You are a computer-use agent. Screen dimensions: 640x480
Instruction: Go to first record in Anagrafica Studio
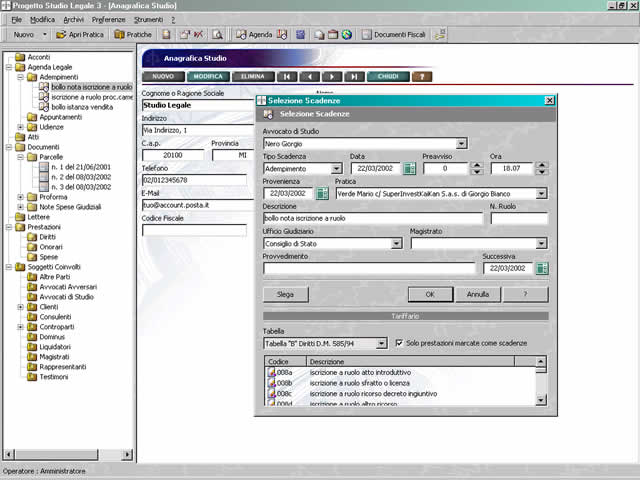[287, 76]
